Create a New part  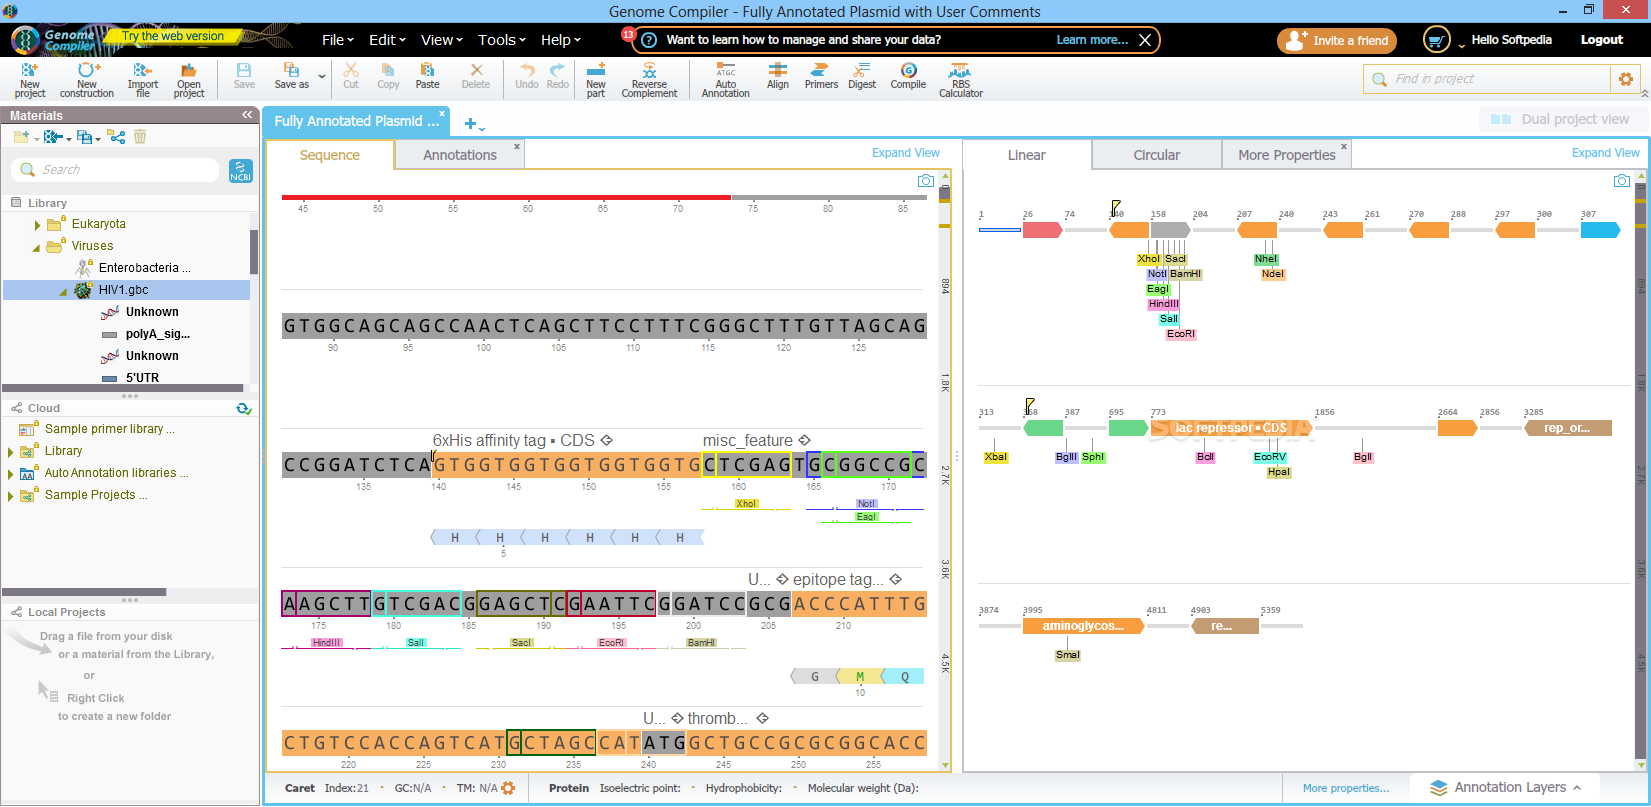coord(596,79)
